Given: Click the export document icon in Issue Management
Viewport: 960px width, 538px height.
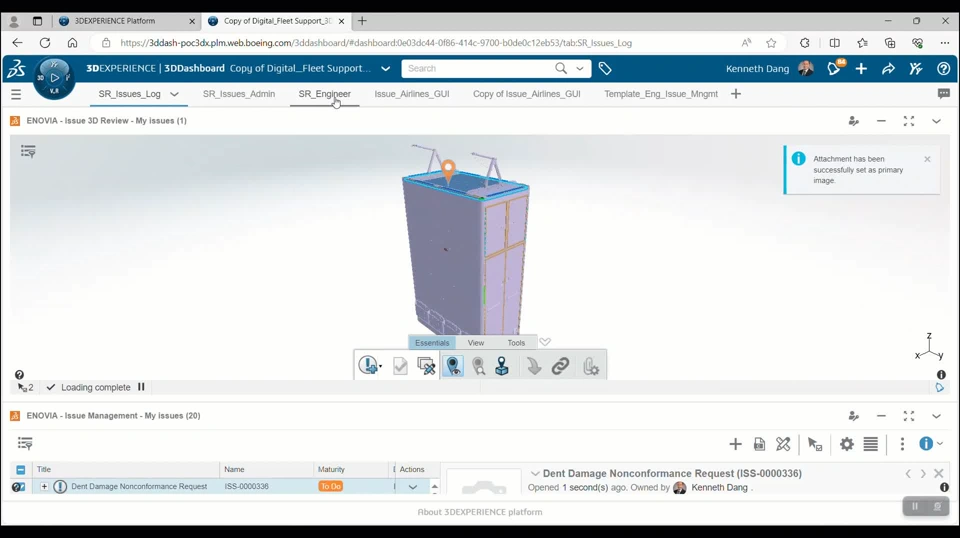Looking at the screenshot, I should pyautogui.click(x=759, y=444).
